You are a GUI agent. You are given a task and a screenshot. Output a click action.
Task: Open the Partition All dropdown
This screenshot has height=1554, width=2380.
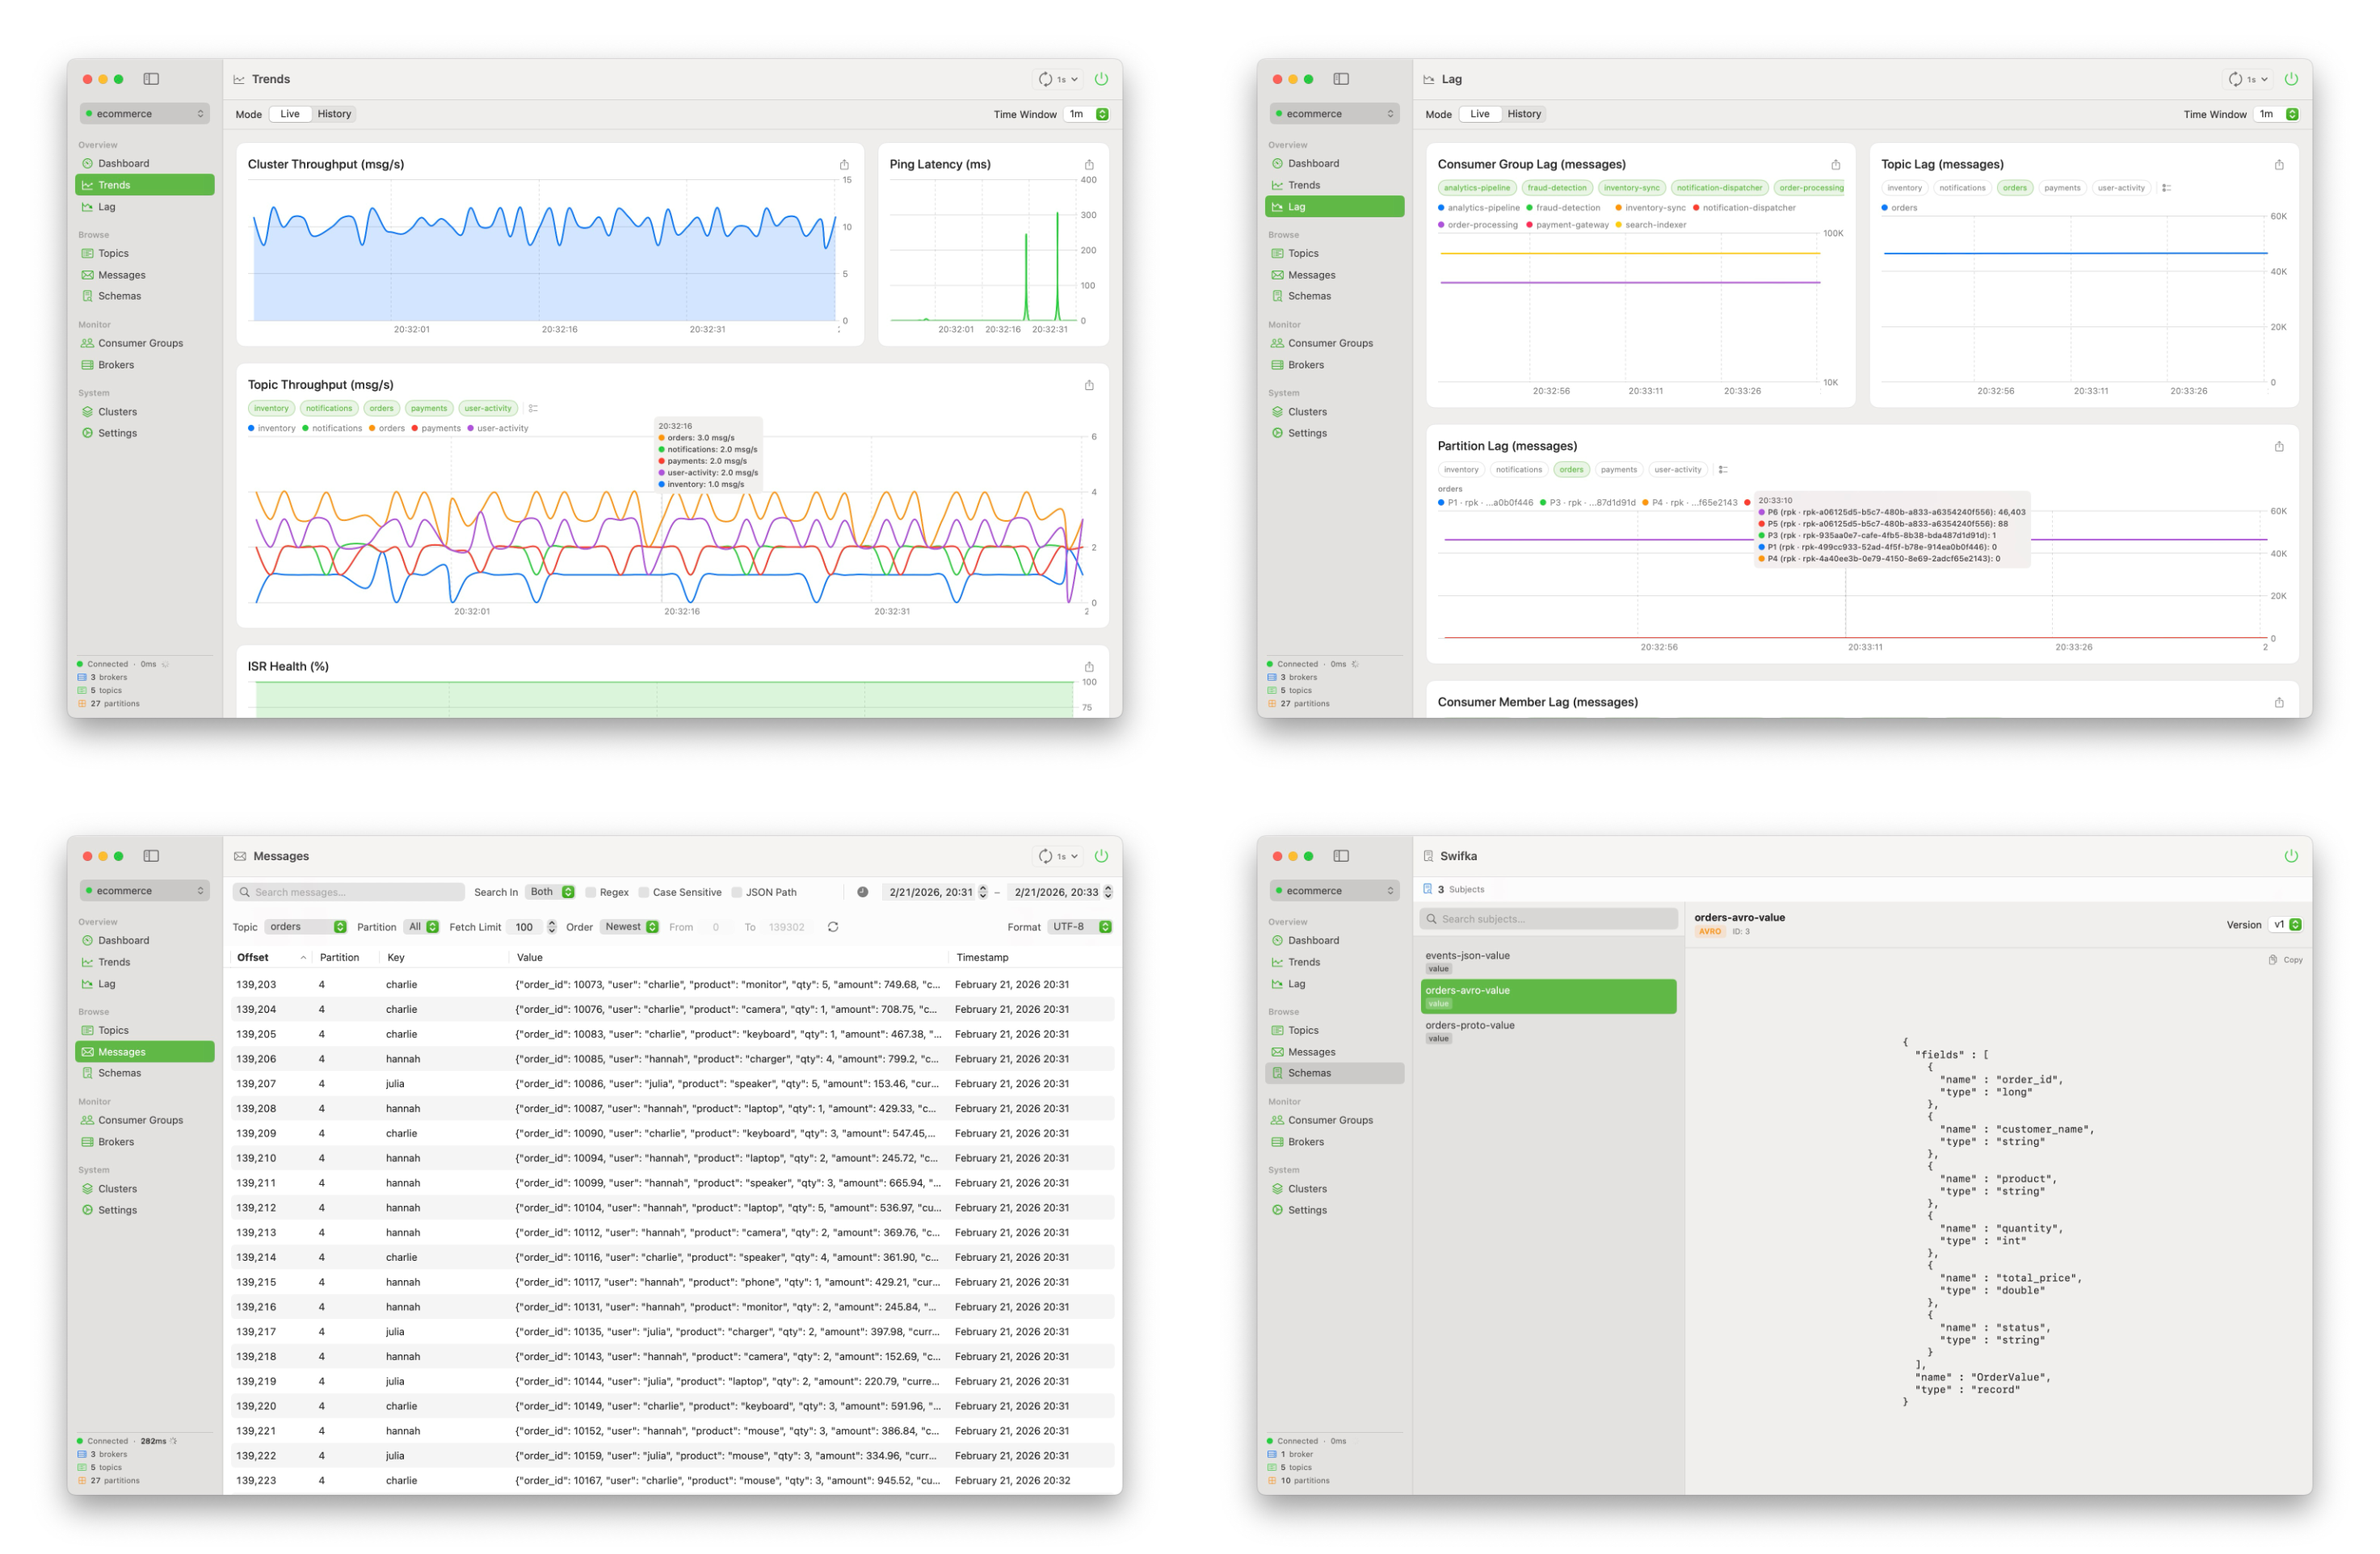pyautogui.click(x=421, y=927)
